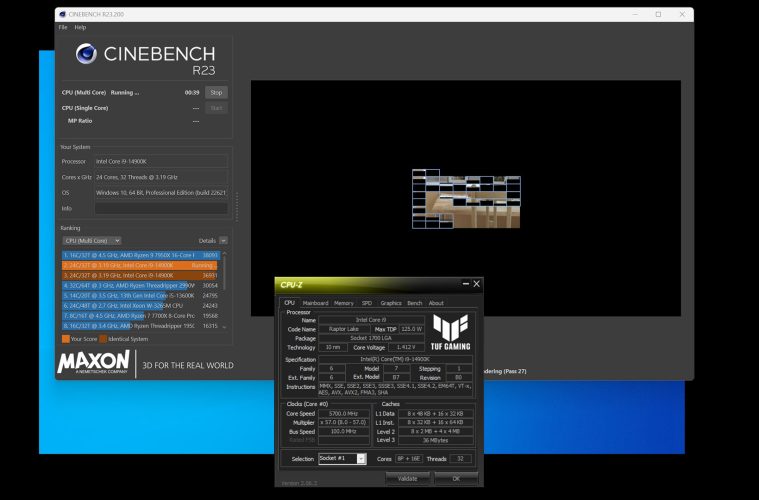Select ranking row 8 Threadripper score 16315
Image resolution: width=759 pixels, height=500 pixels.
point(141,326)
